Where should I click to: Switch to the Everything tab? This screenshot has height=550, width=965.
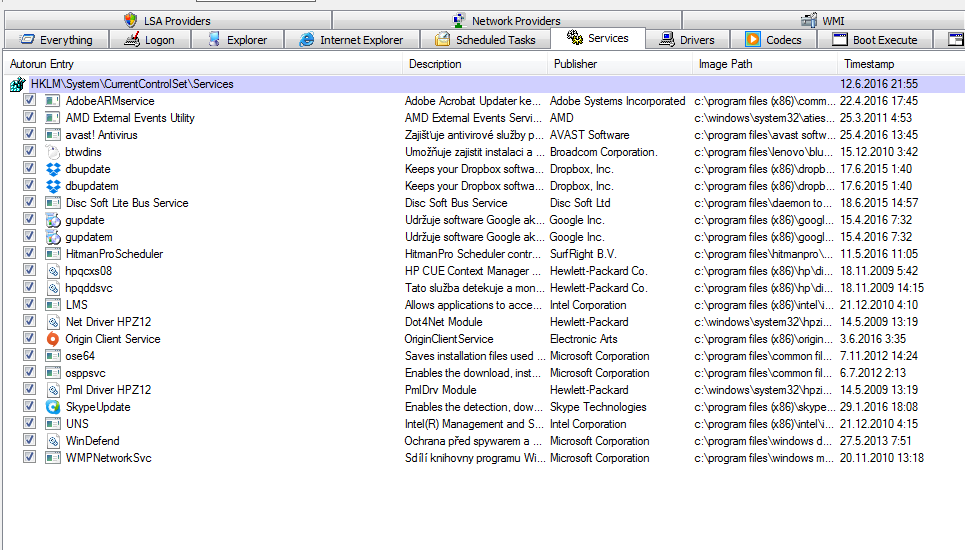click(57, 40)
